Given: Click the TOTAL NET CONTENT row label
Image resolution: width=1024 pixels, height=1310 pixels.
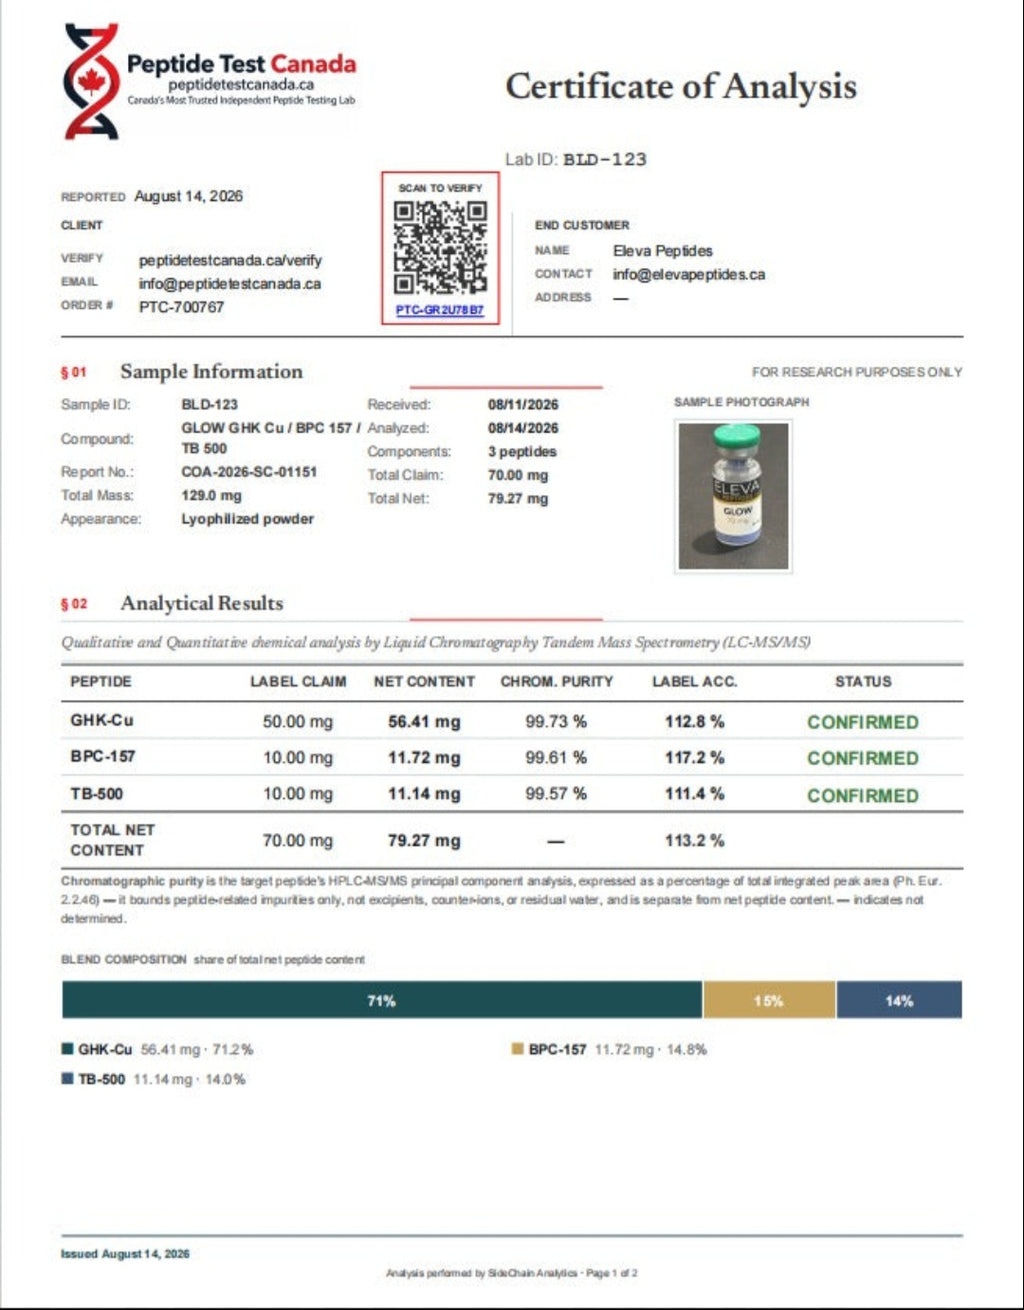Looking at the screenshot, I should (x=112, y=840).
